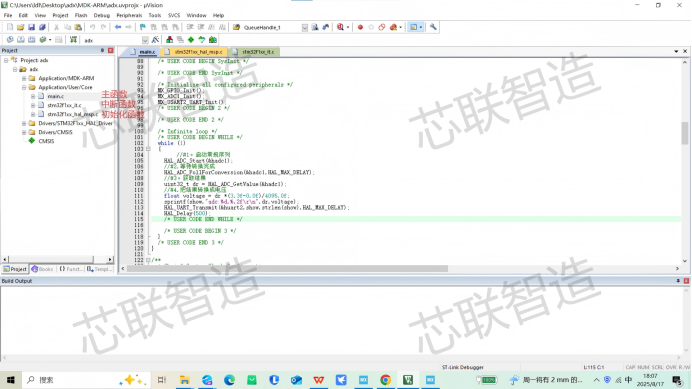The image size is (692, 389).
Task: Click the Windows Start button
Action: (11, 380)
